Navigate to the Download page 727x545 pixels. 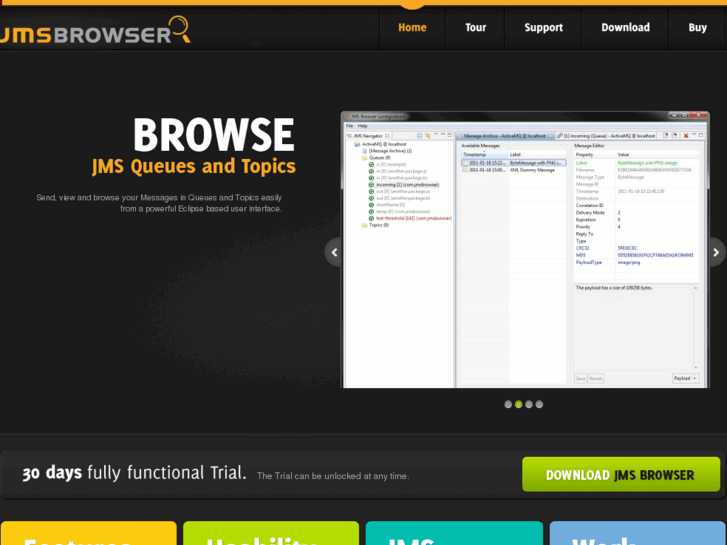point(625,28)
